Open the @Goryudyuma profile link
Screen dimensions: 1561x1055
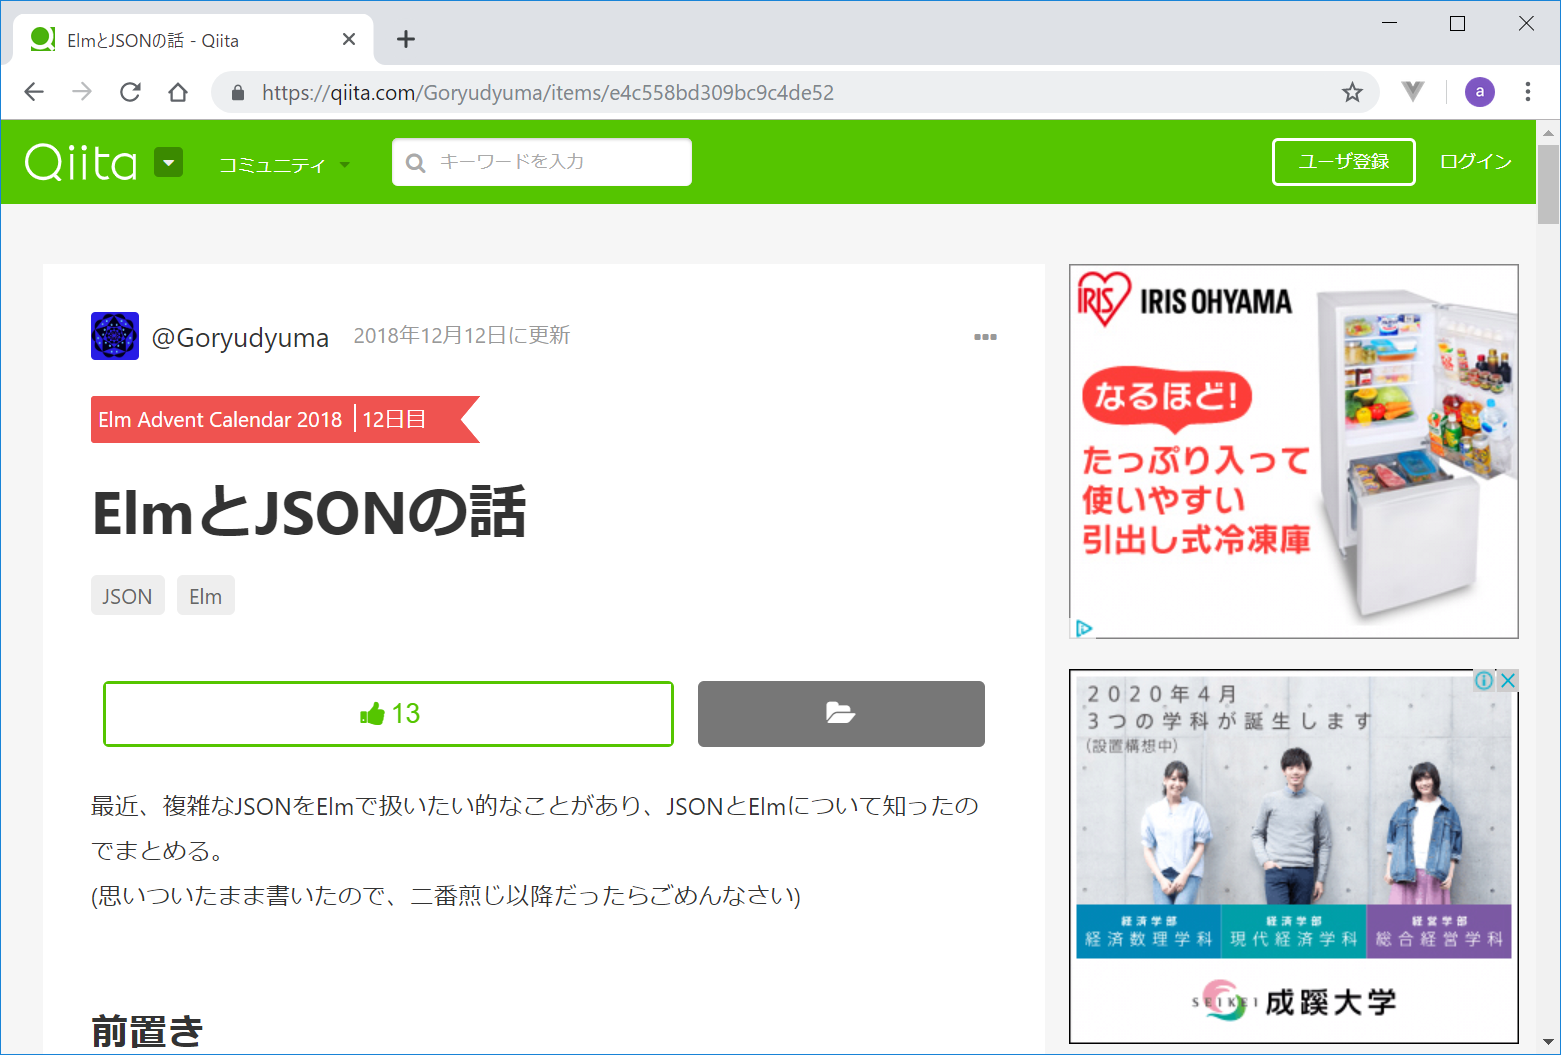(240, 338)
